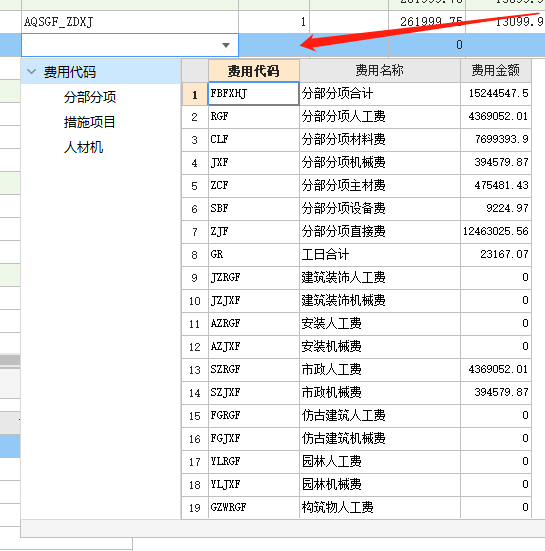This screenshot has height=551, width=545.
Task: Select row number 19 header
Action: [195, 507]
